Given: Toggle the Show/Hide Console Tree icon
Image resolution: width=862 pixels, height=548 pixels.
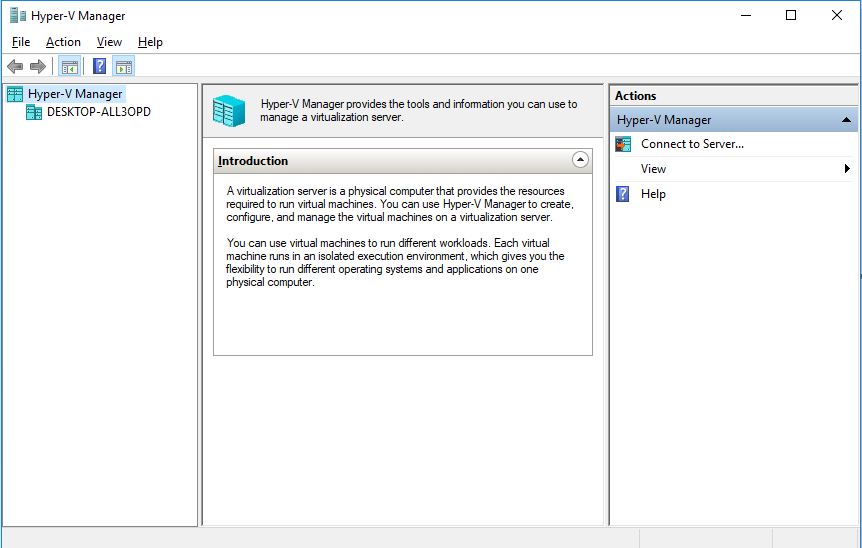Looking at the screenshot, I should click(70, 67).
